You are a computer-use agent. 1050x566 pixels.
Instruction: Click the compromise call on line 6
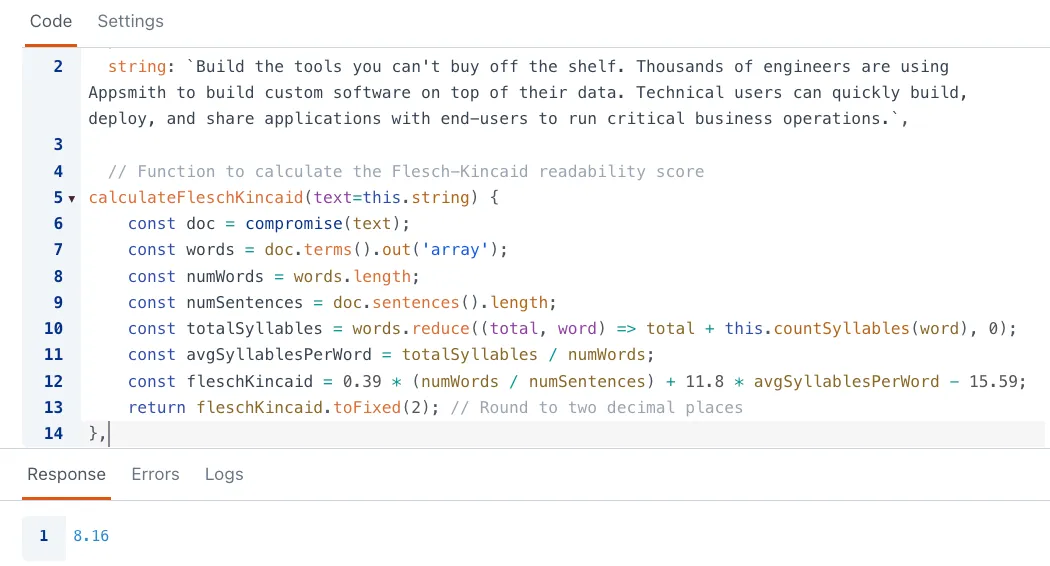click(x=294, y=224)
